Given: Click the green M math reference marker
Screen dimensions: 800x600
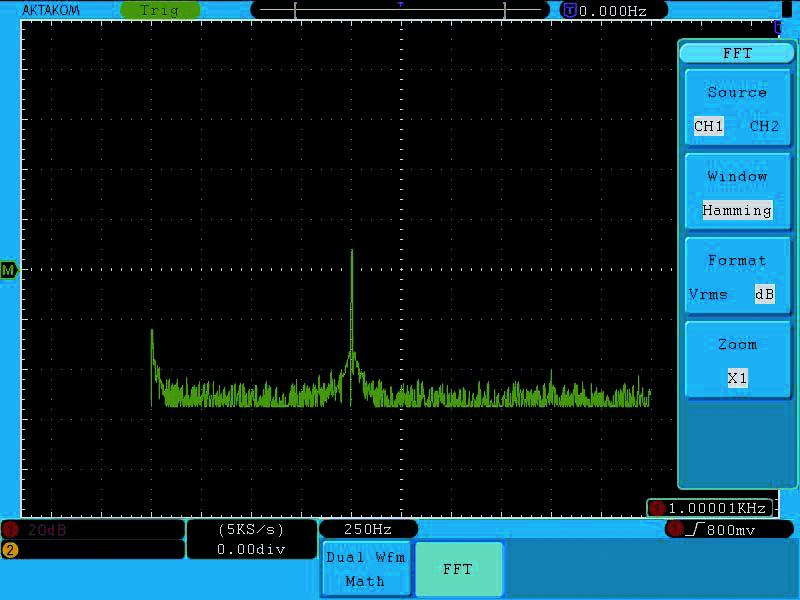Looking at the screenshot, I should click(x=9, y=270).
